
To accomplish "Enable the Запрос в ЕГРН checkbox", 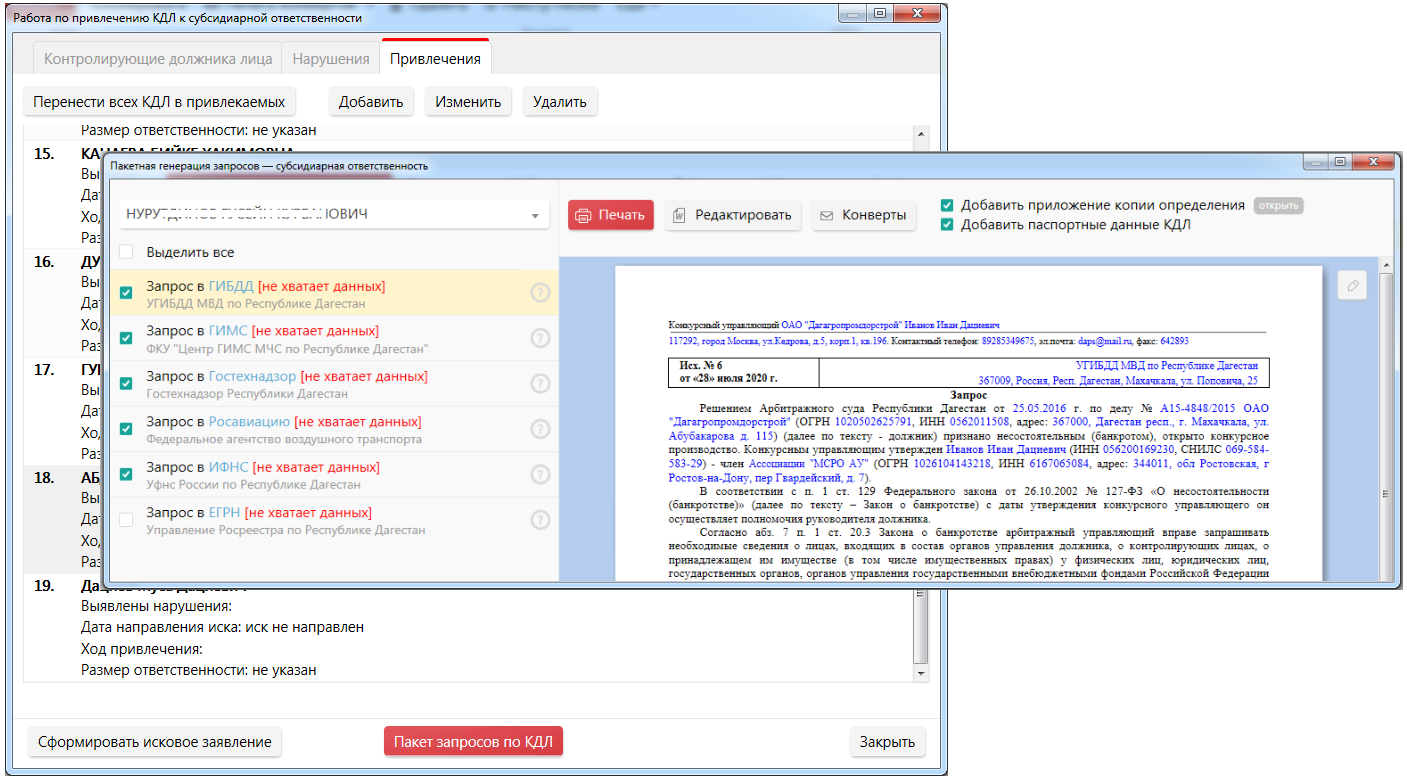I will [x=126, y=520].
